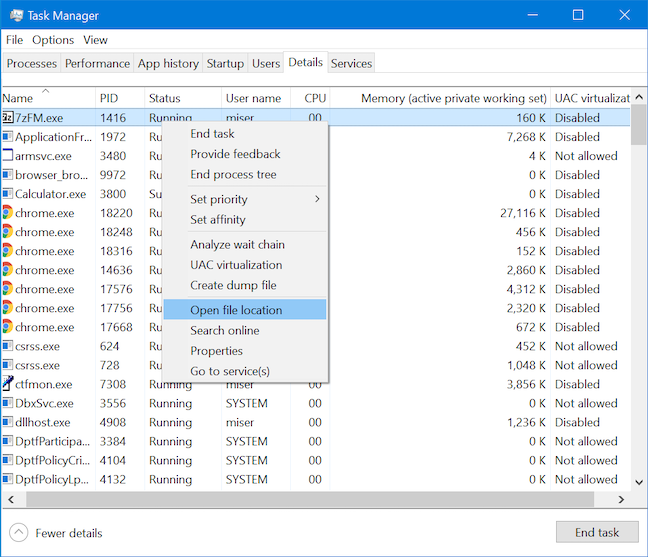The width and height of the screenshot is (648, 557).
Task: Click the Calculator.exe process icon
Action: [x=8, y=193]
